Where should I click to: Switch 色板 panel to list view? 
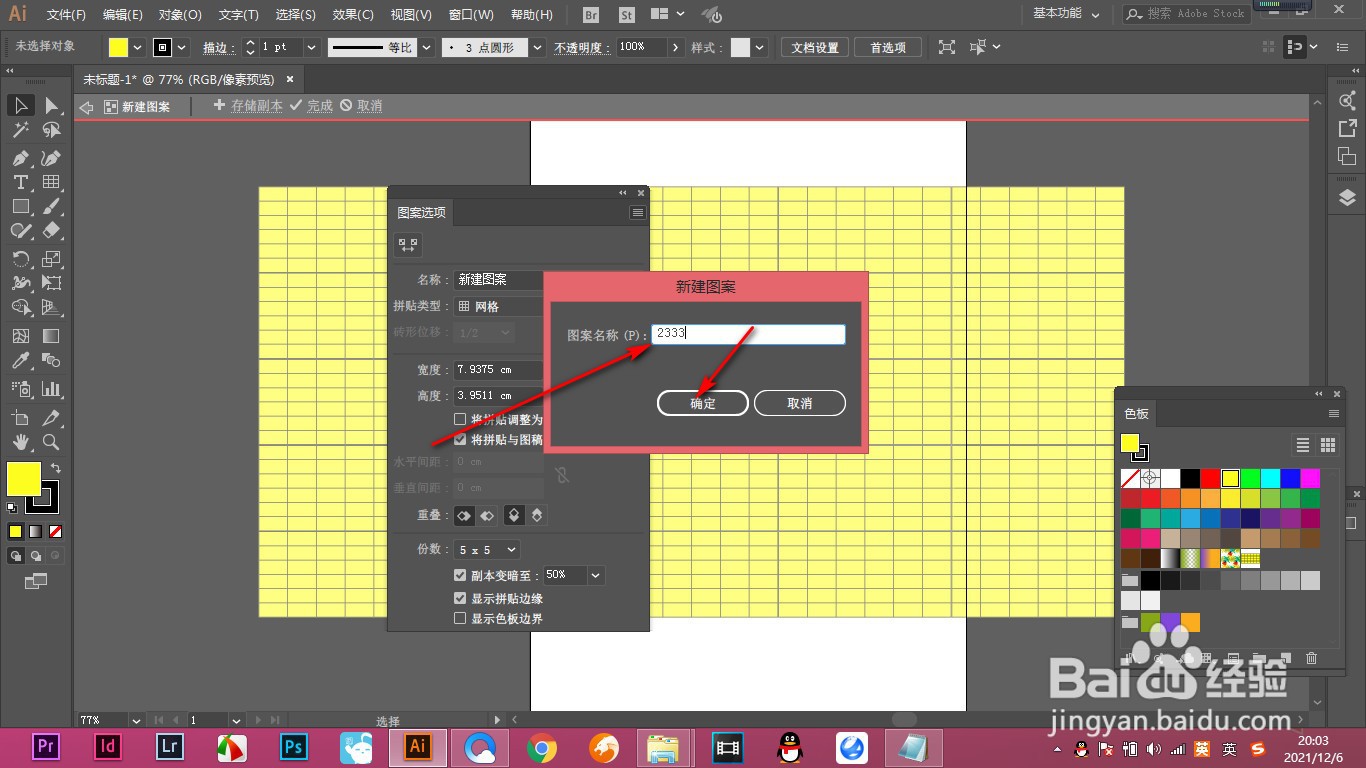pyautogui.click(x=1303, y=445)
